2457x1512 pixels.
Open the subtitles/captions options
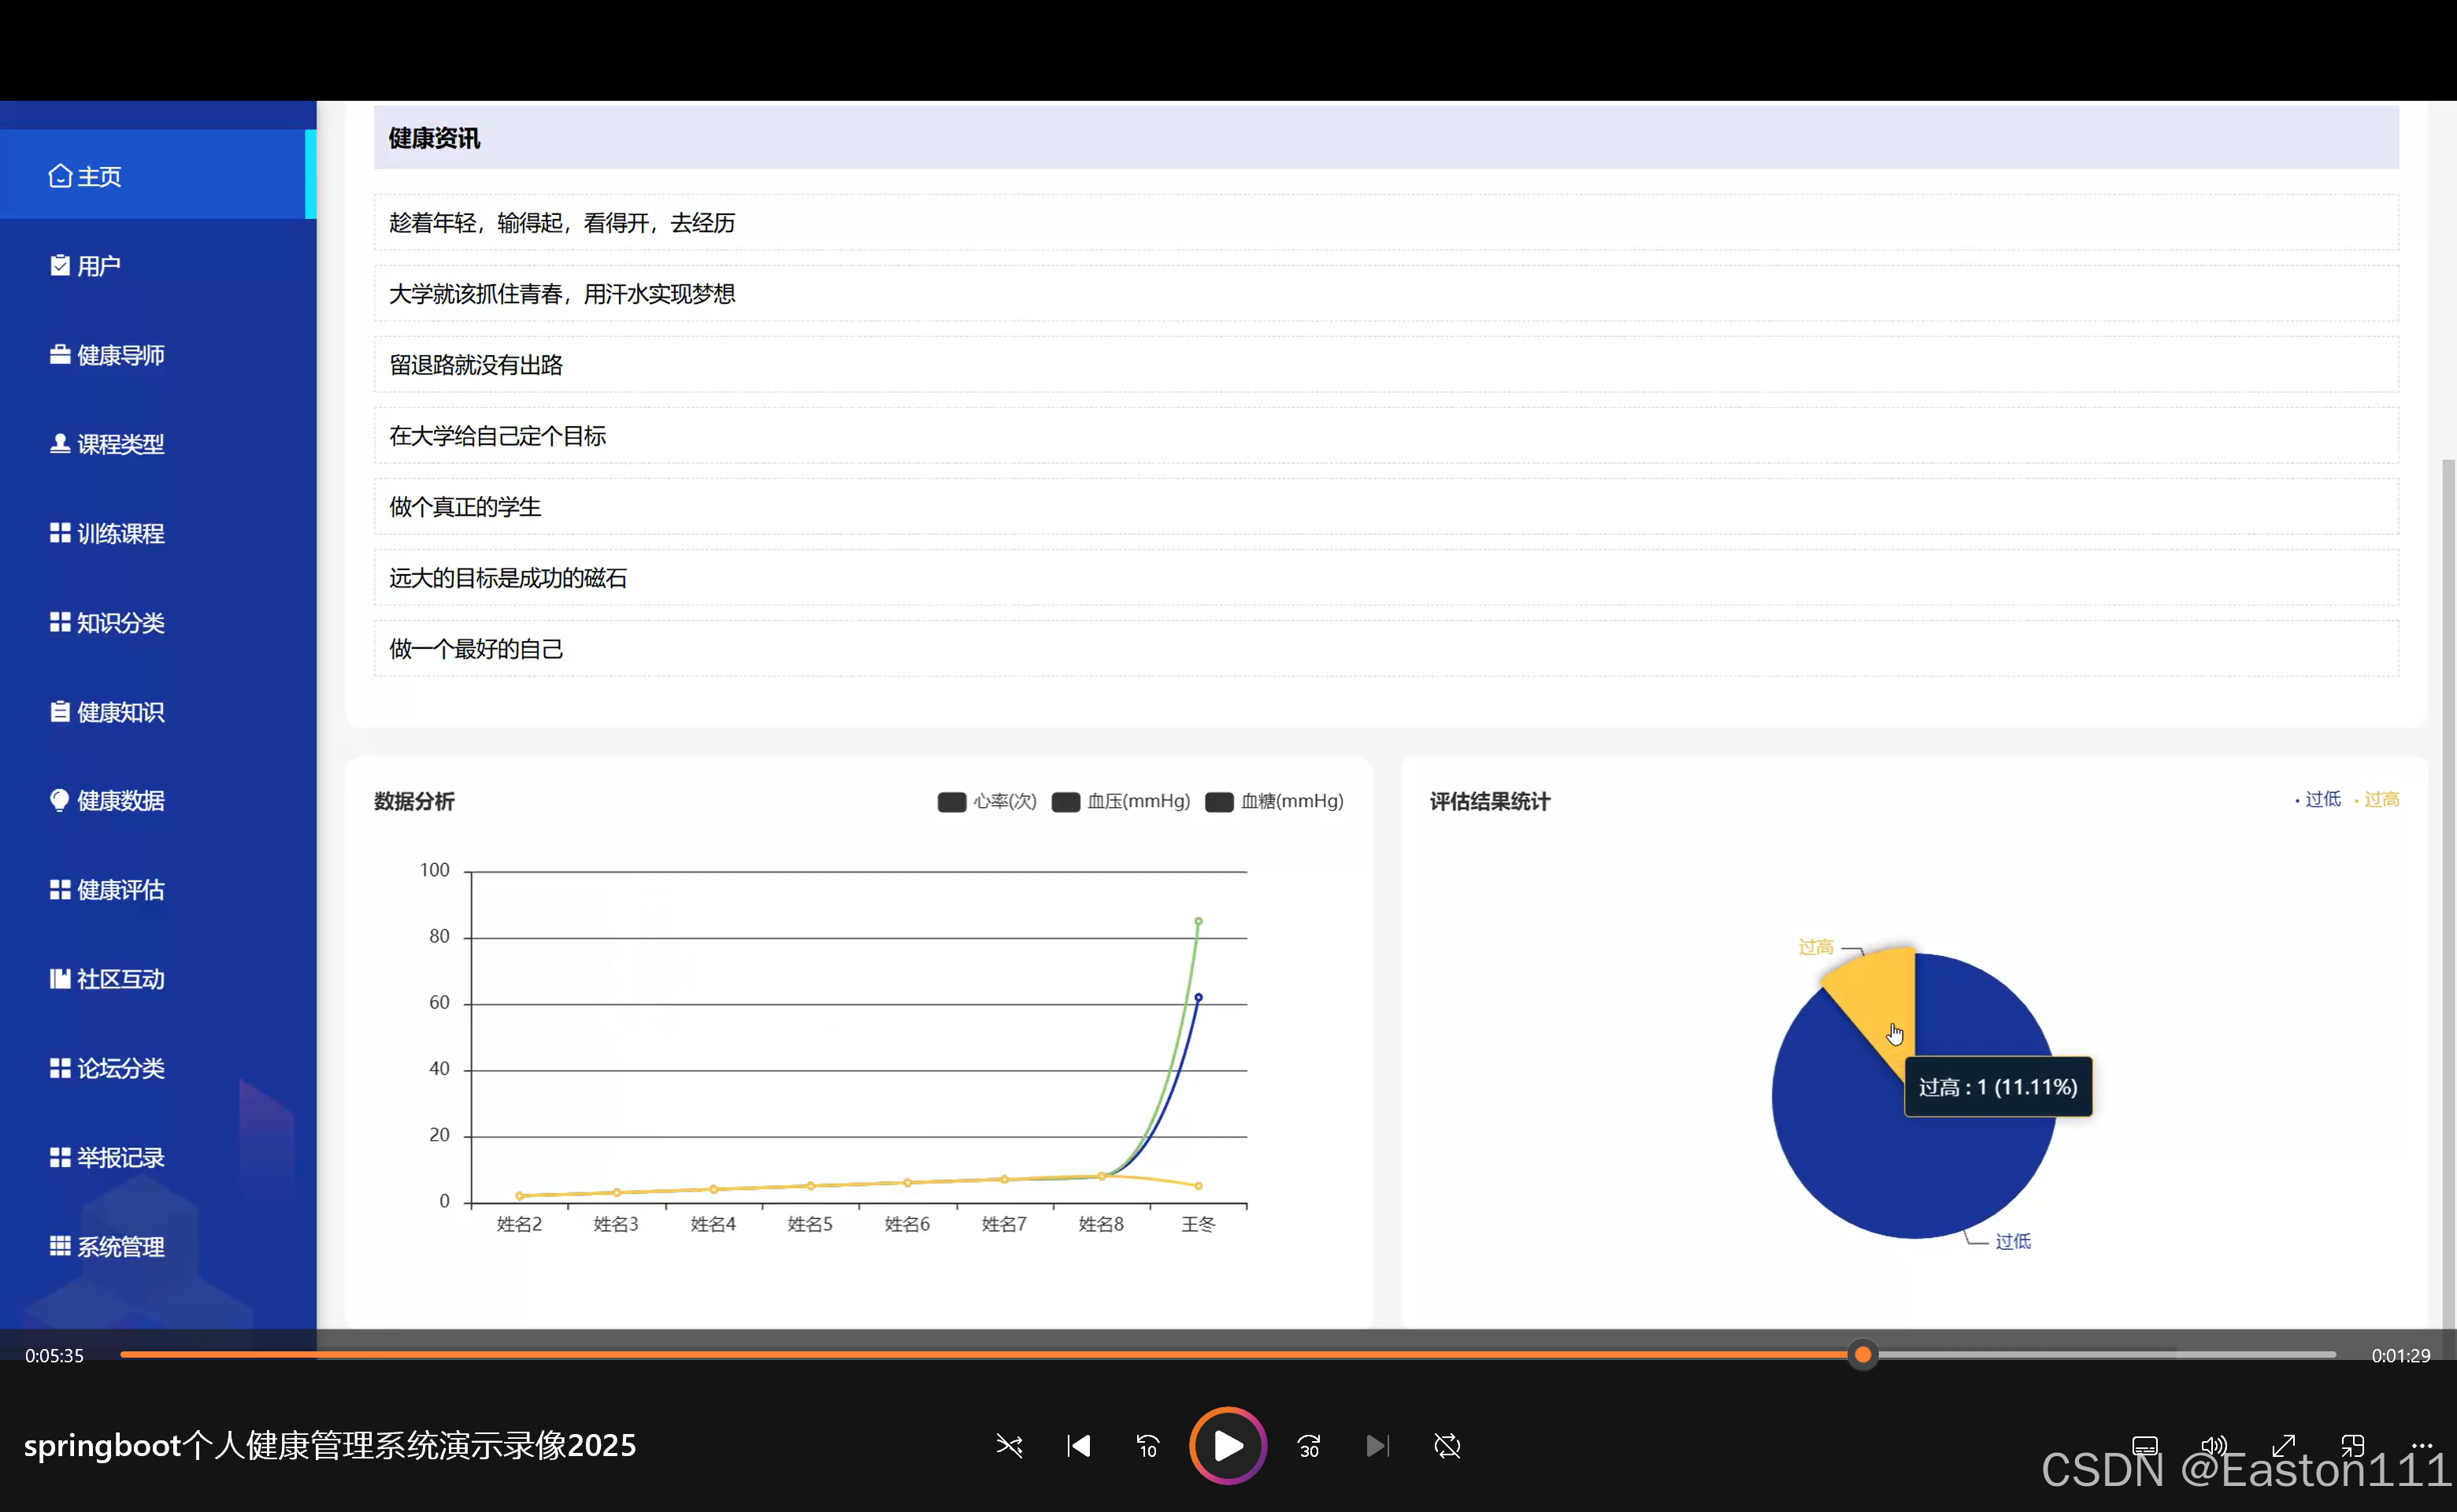2144,1446
